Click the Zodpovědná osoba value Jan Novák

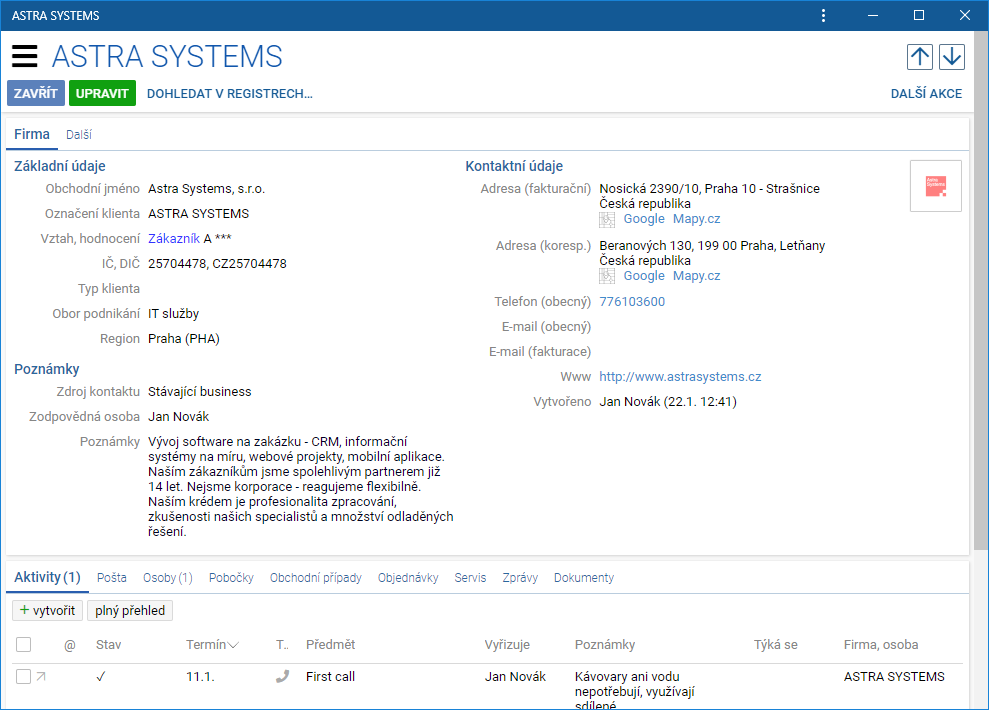(178, 417)
